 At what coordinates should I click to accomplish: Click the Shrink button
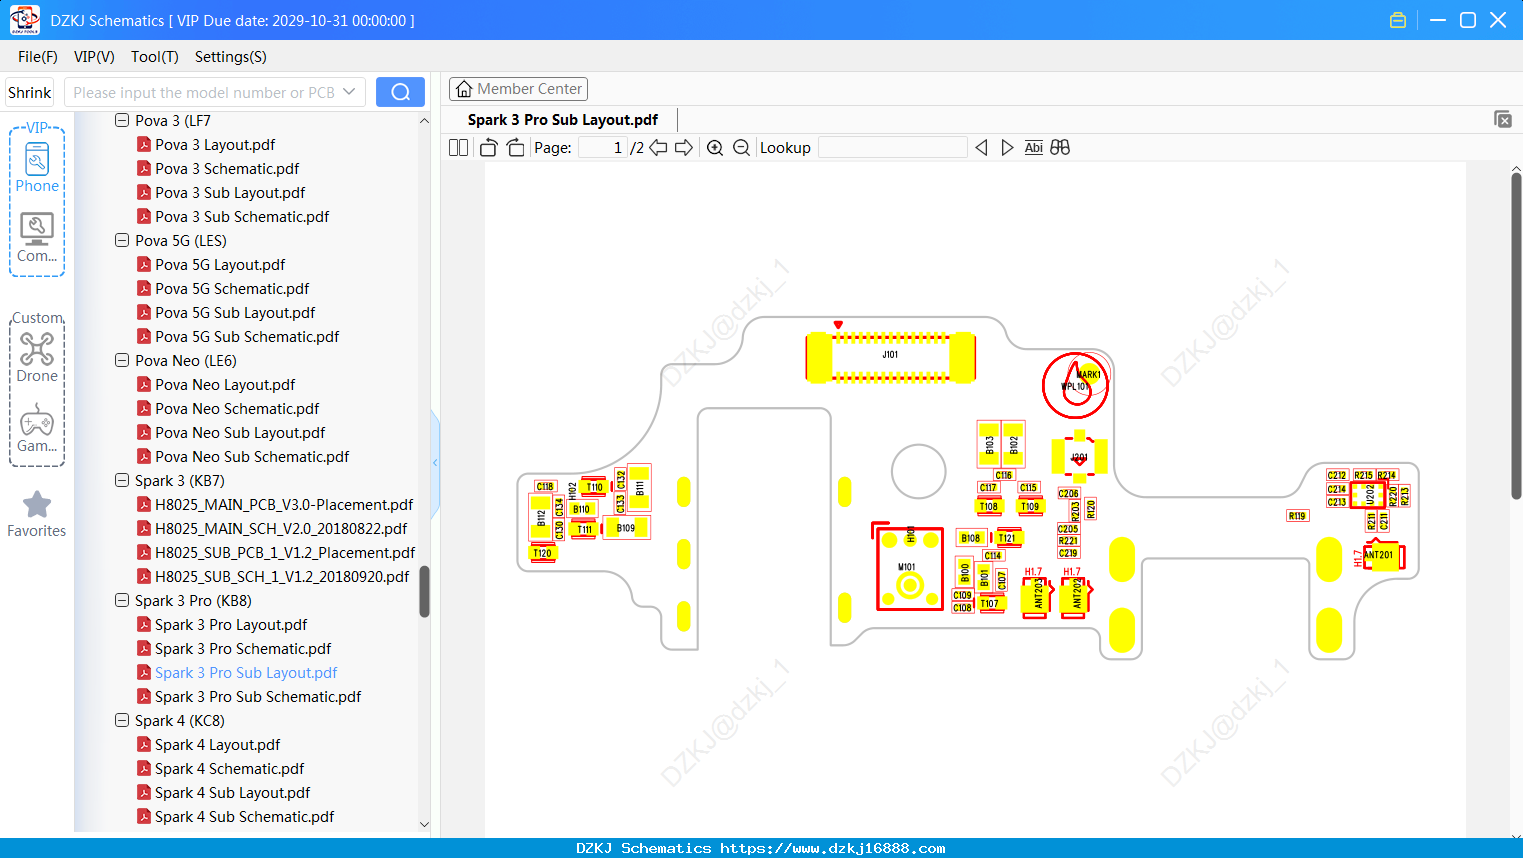(x=30, y=92)
